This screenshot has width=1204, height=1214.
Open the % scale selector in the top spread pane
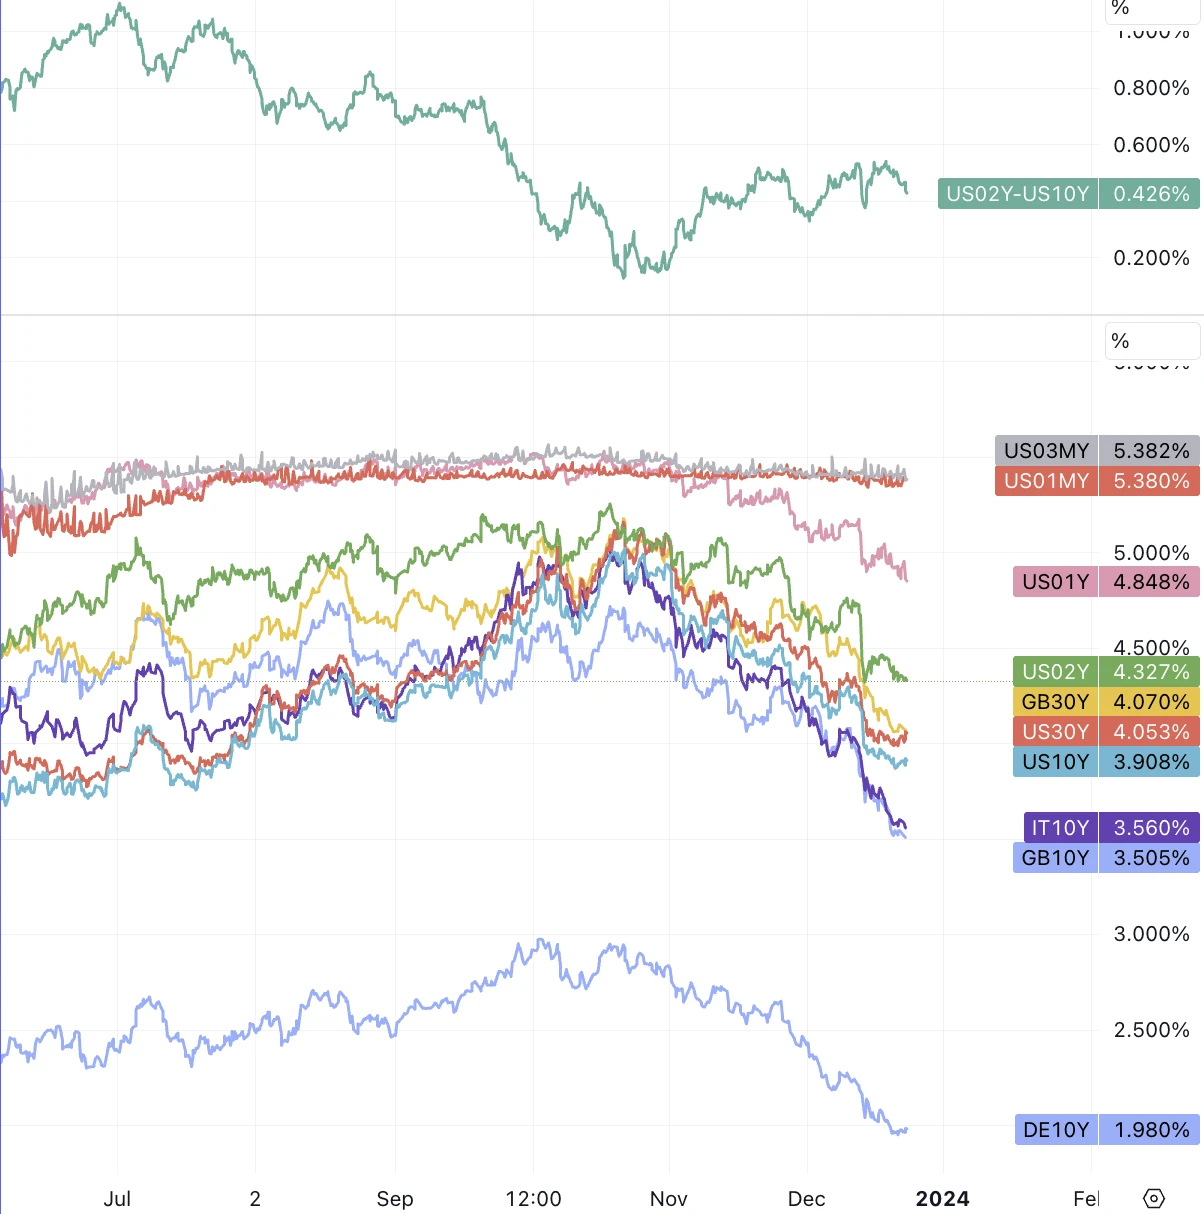pos(1150,9)
